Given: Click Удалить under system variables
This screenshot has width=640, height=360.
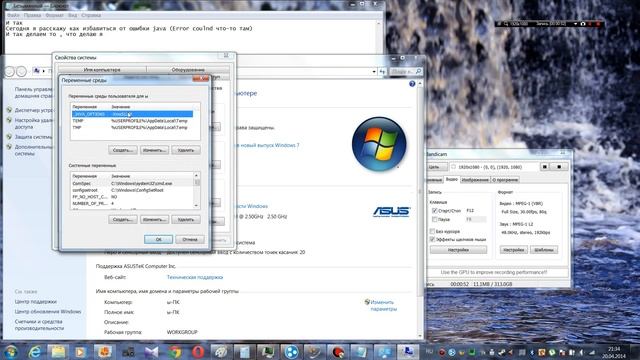Looking at the screenshot, I should [186, 220].
